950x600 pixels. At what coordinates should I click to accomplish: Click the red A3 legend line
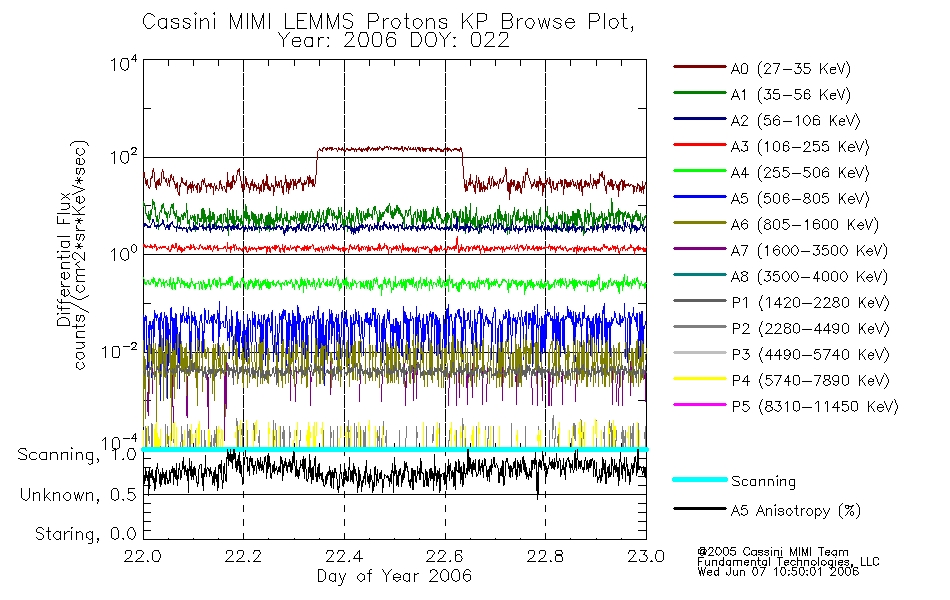tap(700, 145)
